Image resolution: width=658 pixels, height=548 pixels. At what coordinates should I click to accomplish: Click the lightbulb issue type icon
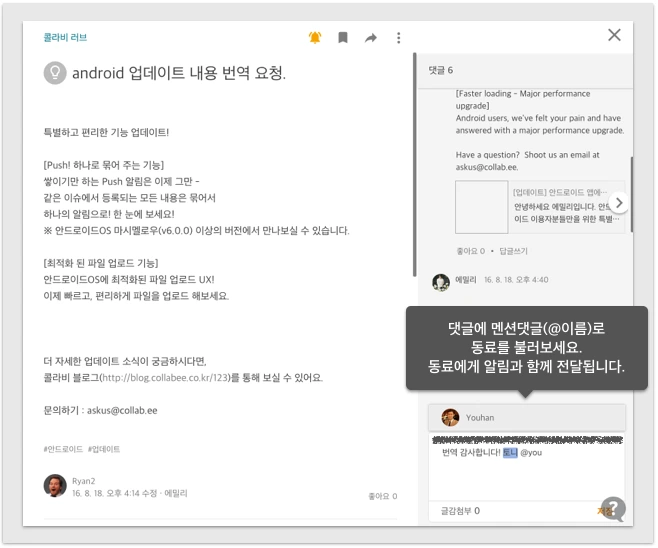55,73
